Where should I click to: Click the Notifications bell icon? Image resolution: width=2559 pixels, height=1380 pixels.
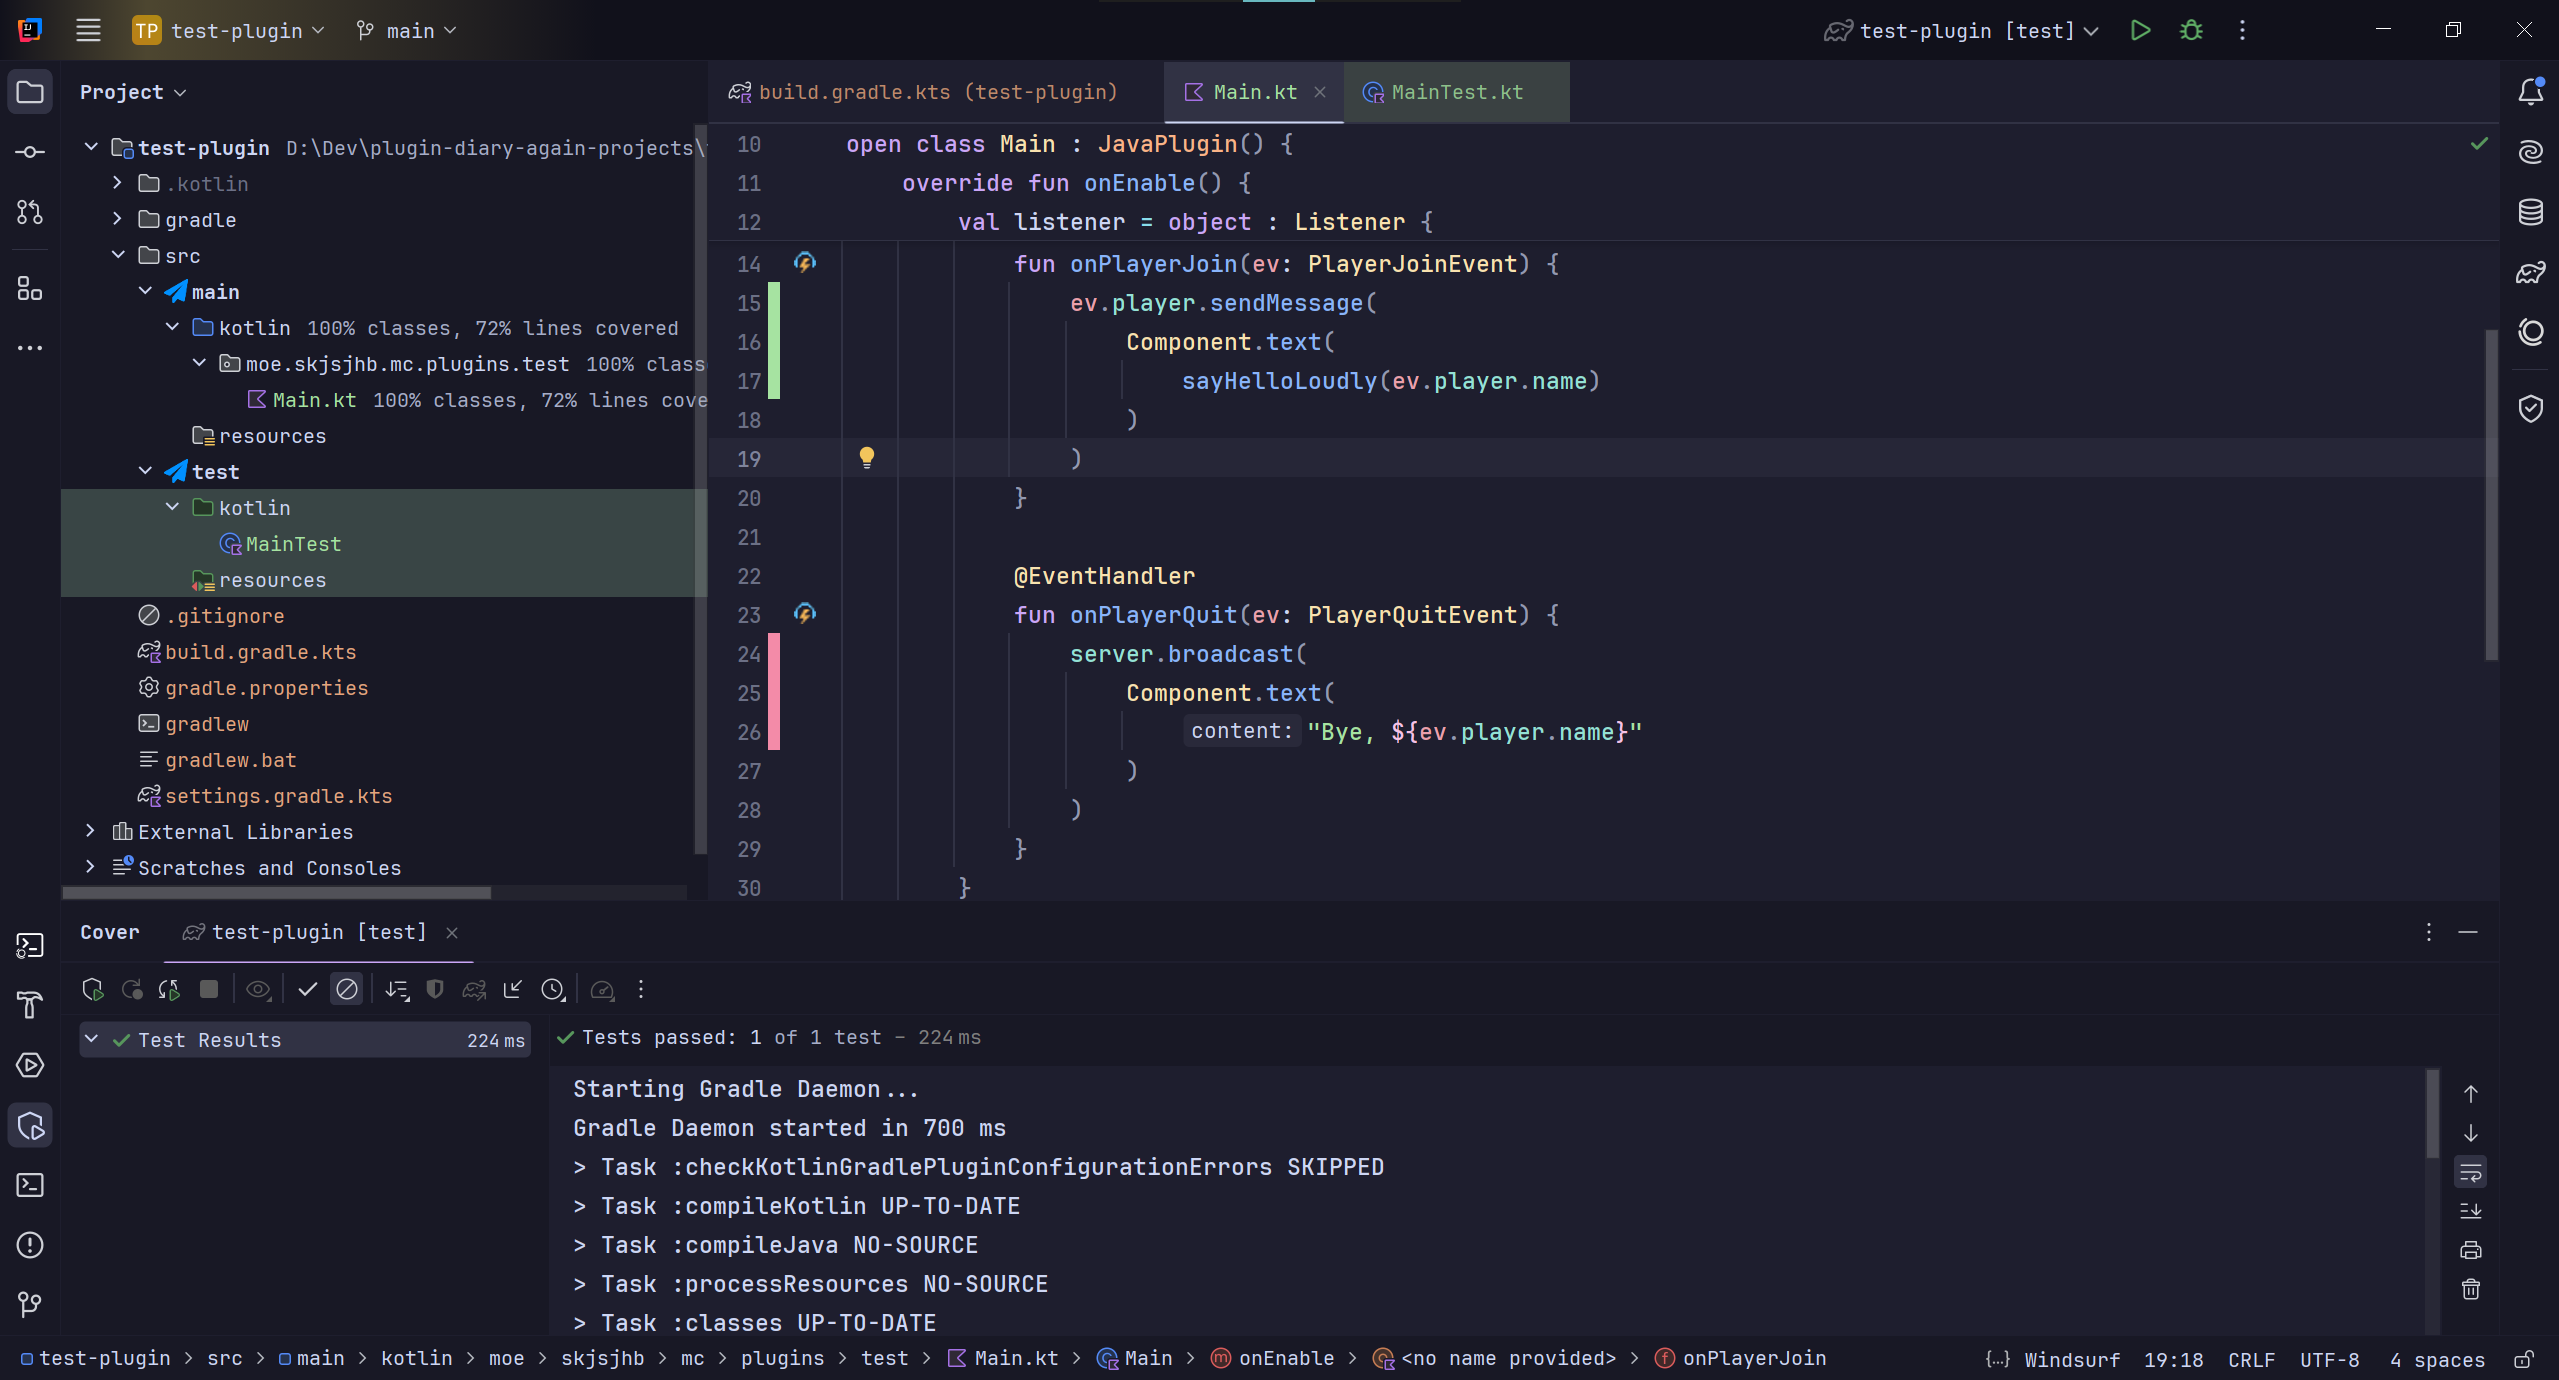click(x=2530, y=92)
